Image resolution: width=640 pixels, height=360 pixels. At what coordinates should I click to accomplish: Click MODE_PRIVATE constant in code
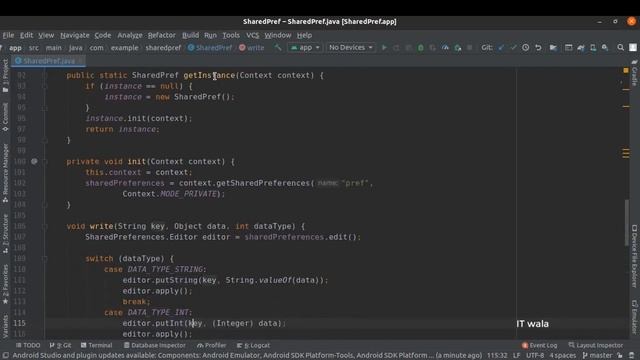pos(188,194)
